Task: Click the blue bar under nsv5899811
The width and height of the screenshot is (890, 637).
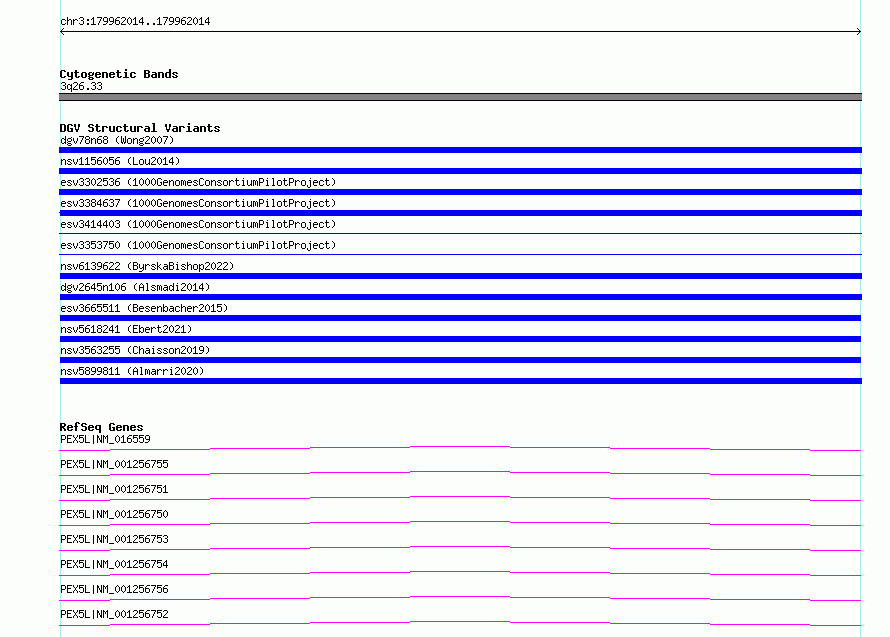Action: [460, 381]
